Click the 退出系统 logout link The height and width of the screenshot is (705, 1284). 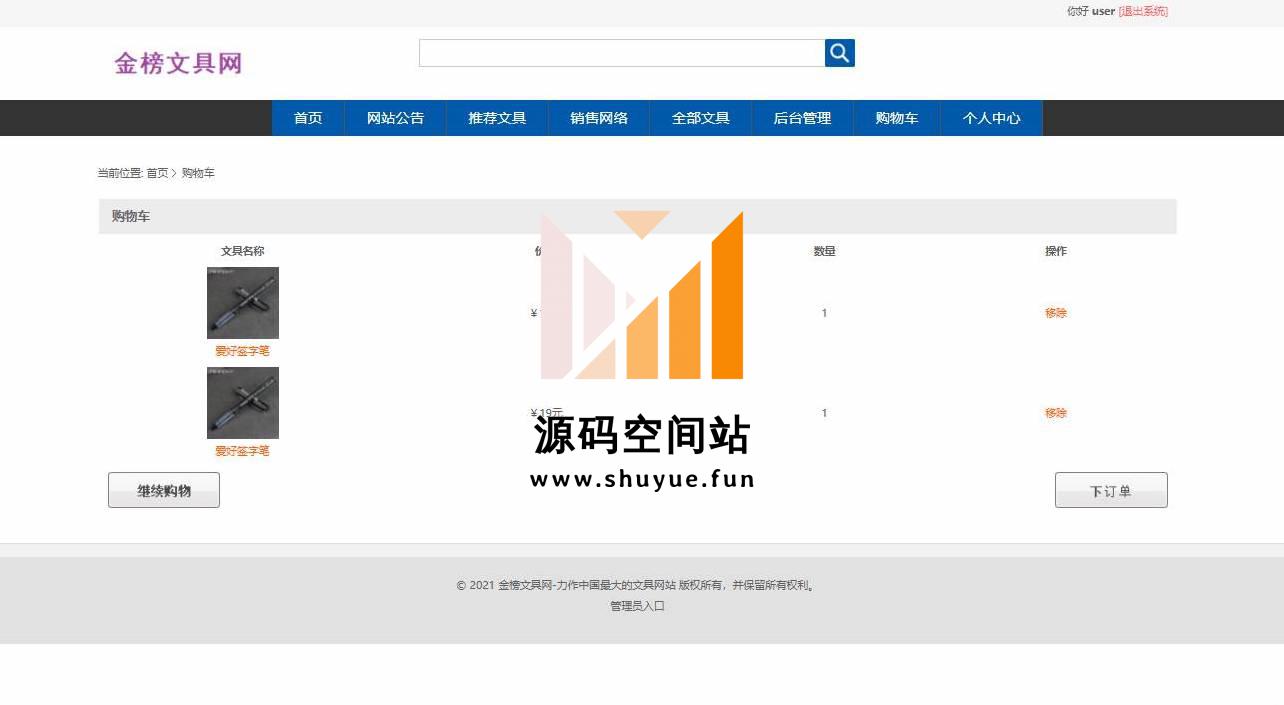coord(1143,12)
